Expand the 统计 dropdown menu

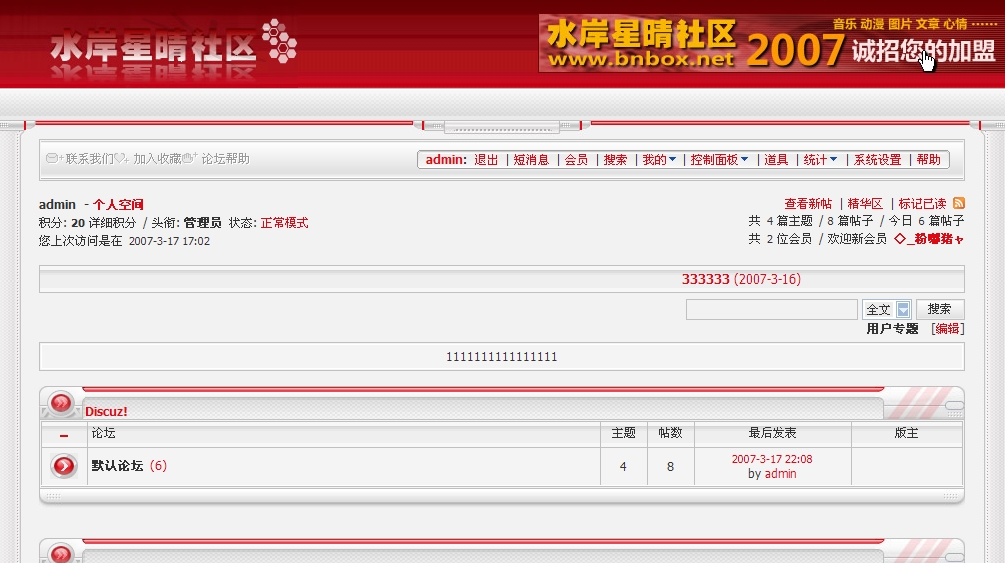820,160
